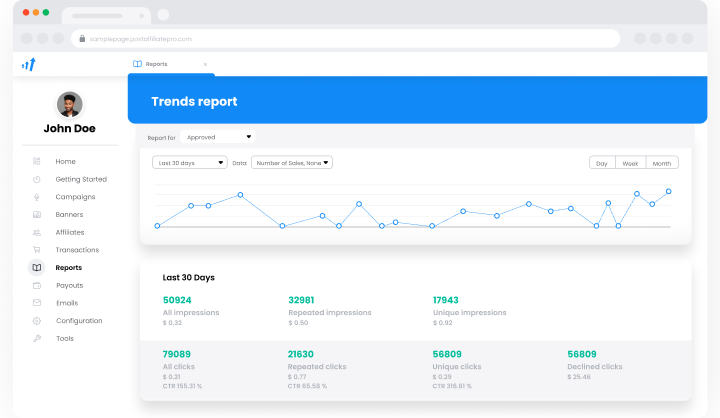720x418 pixels.
Task: Expand the Last 30 days dropdown
Action: 189,162
